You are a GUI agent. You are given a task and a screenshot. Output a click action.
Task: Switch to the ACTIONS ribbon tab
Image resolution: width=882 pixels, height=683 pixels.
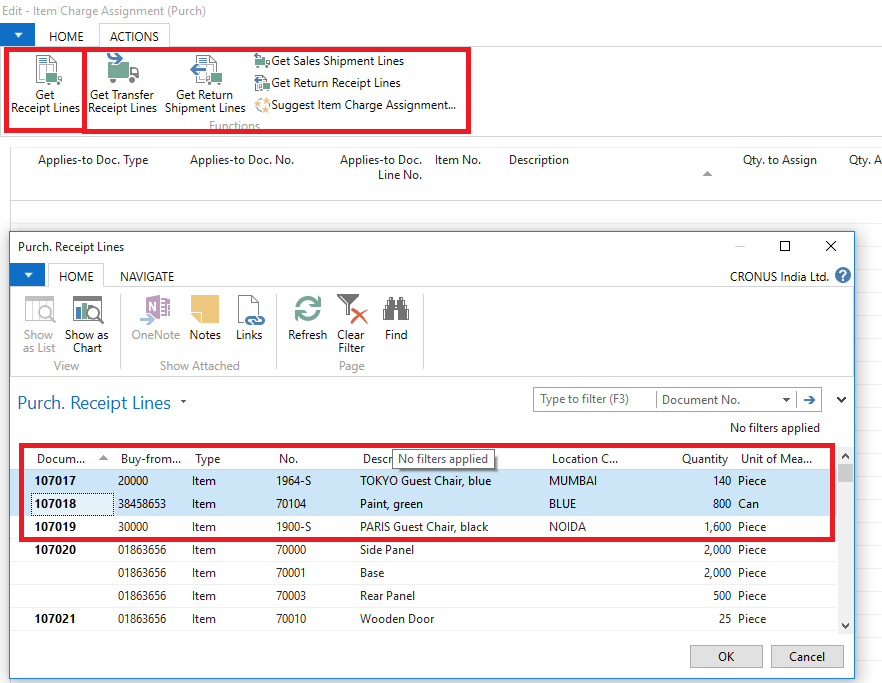pyautogui.click(x=134, y=37)
